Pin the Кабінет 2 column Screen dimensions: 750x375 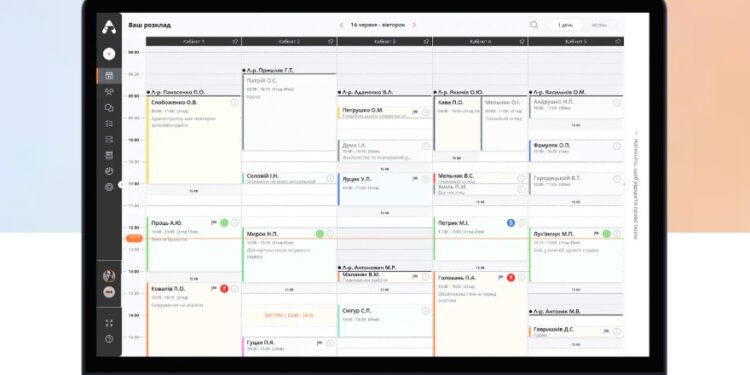coord(331,42)
